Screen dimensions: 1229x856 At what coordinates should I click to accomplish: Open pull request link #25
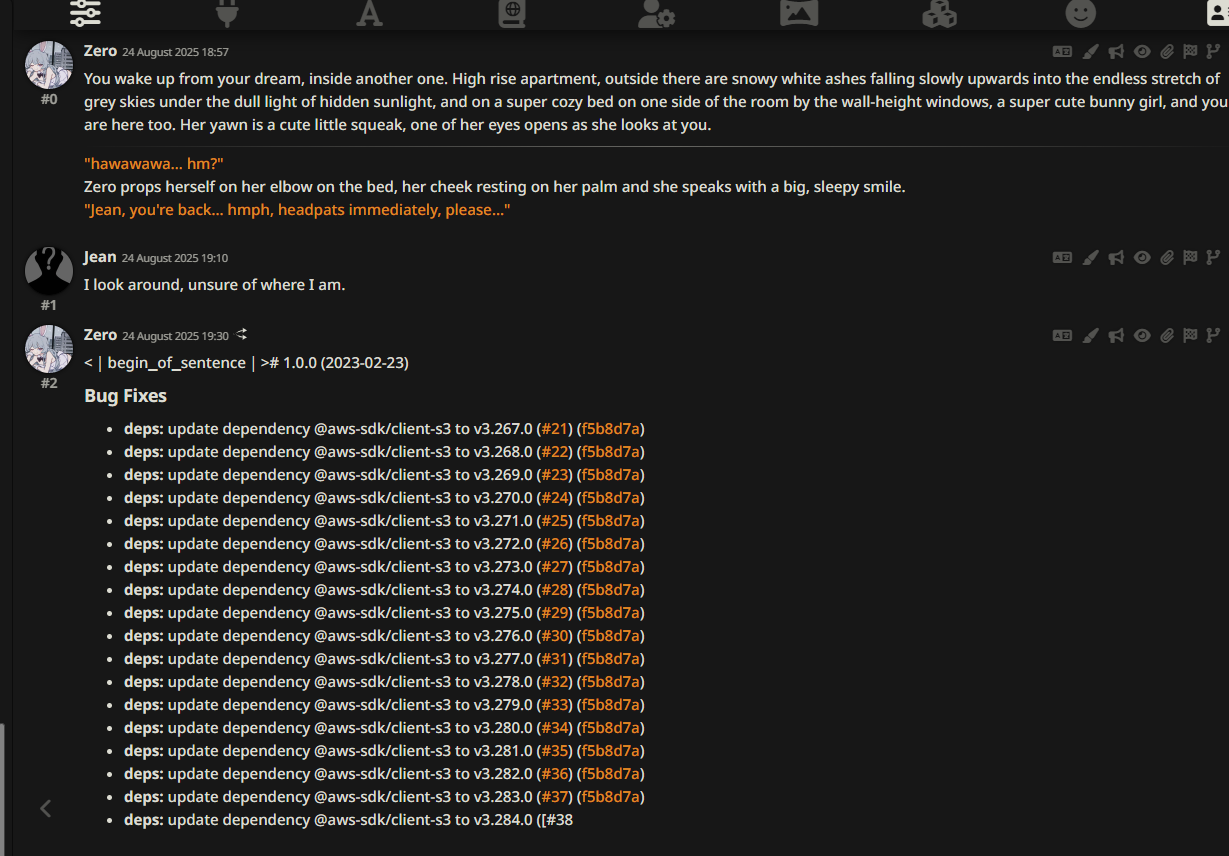(556, 521)
